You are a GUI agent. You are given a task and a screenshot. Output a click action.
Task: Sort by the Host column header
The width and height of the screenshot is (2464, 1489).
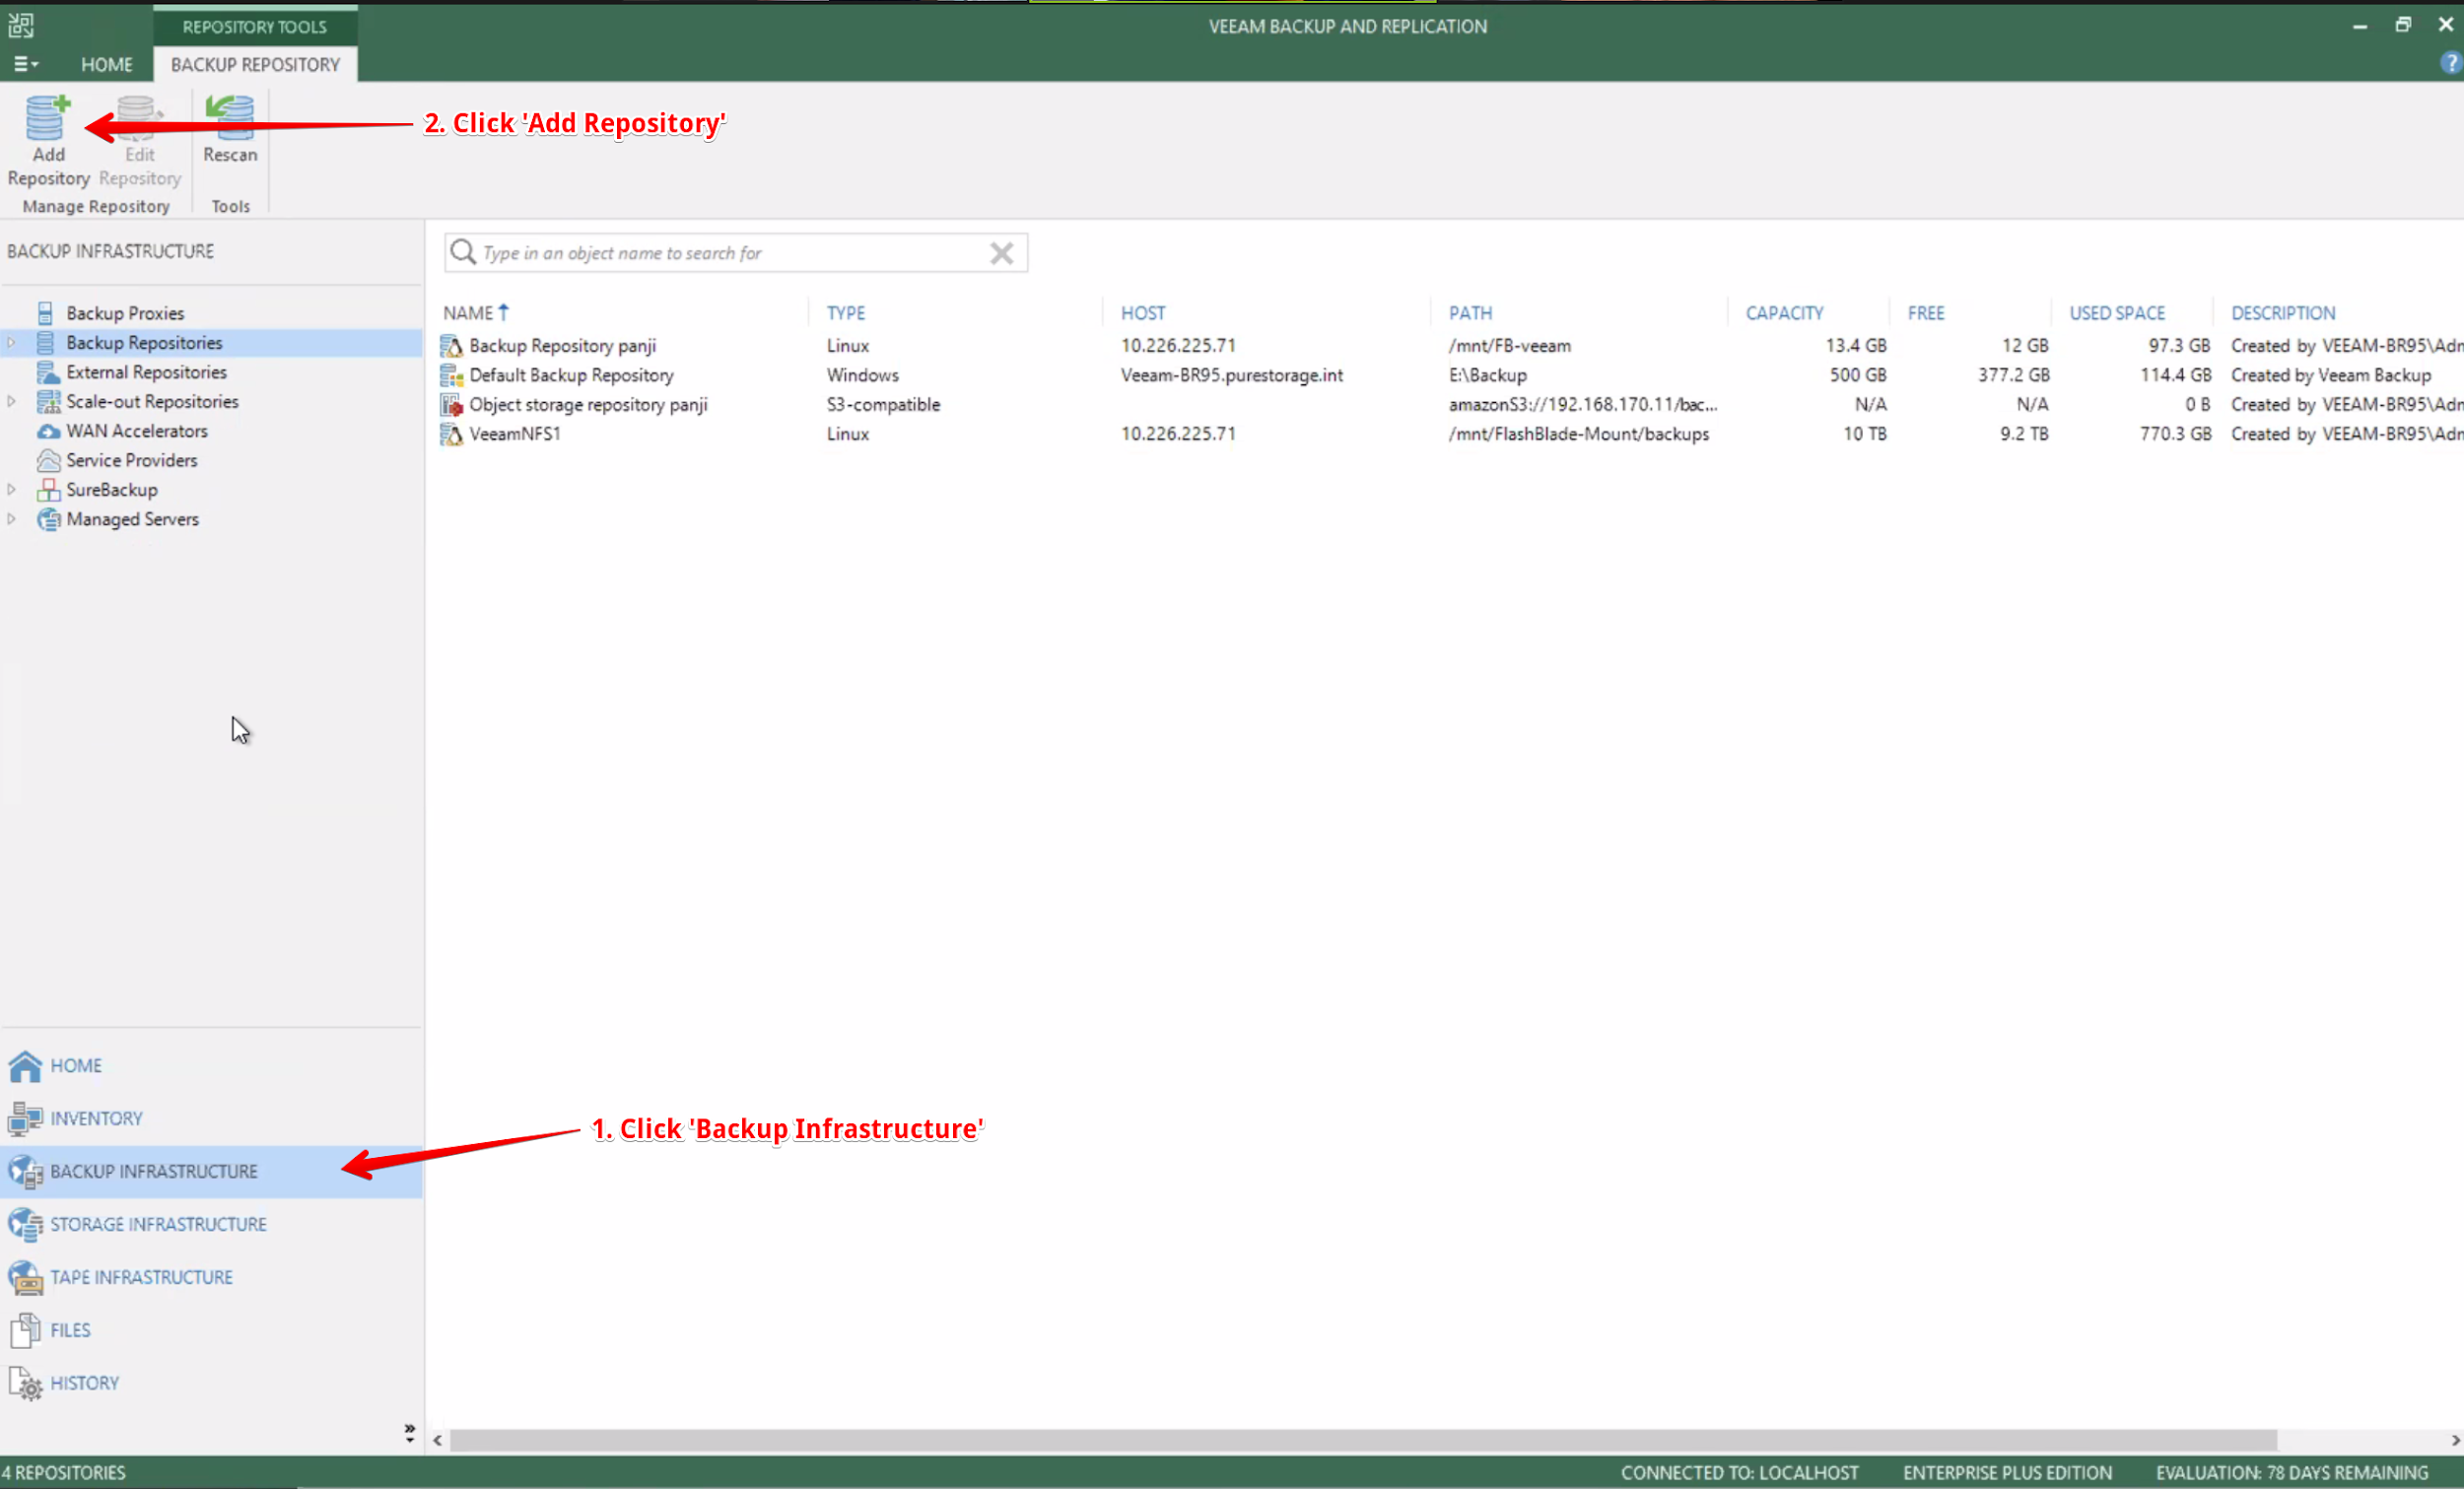1143,313
